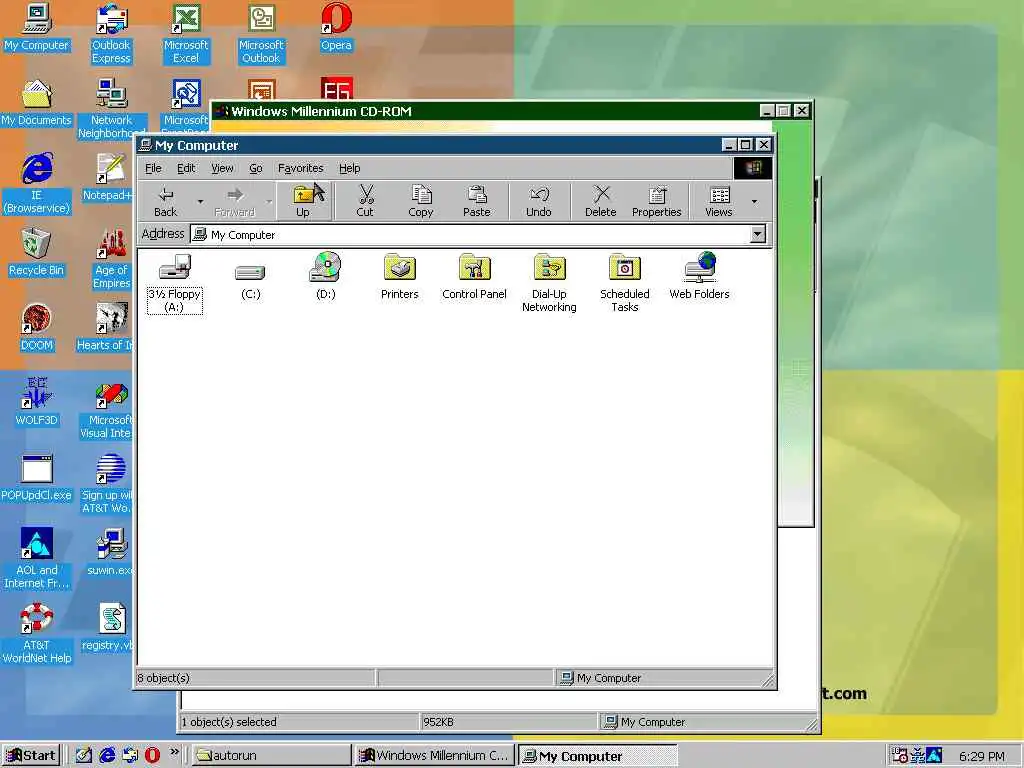Select IE (Browservice) desktop icon
The width and height of the screenshot is (1024, 768).
point(37,184)
